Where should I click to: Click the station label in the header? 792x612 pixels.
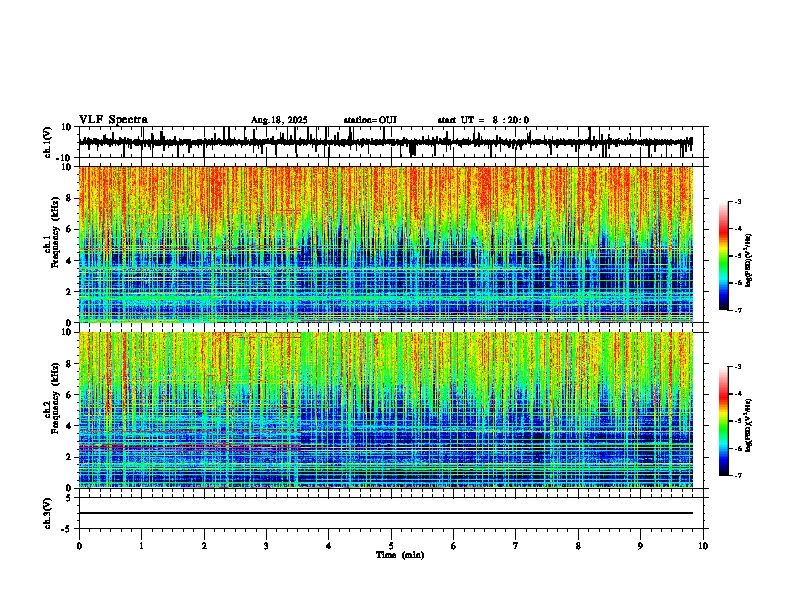(x=370, y=120)
